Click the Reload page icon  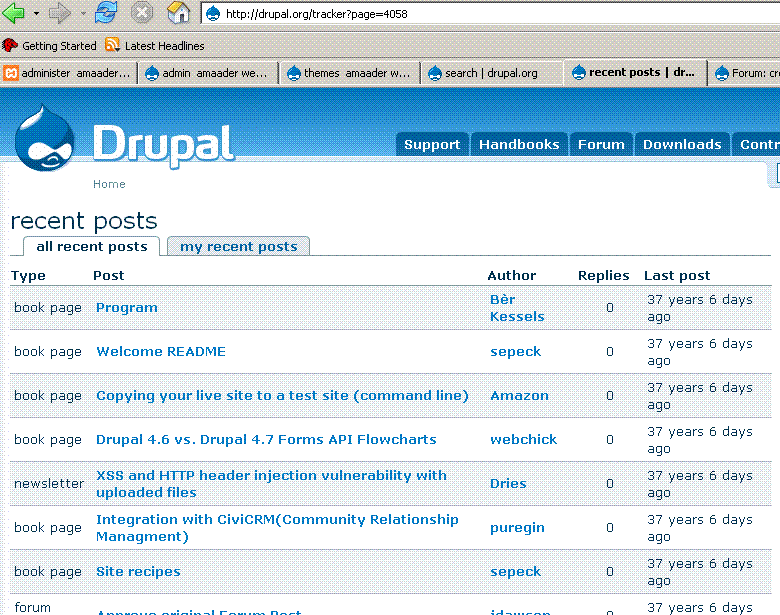coord(106,12)
